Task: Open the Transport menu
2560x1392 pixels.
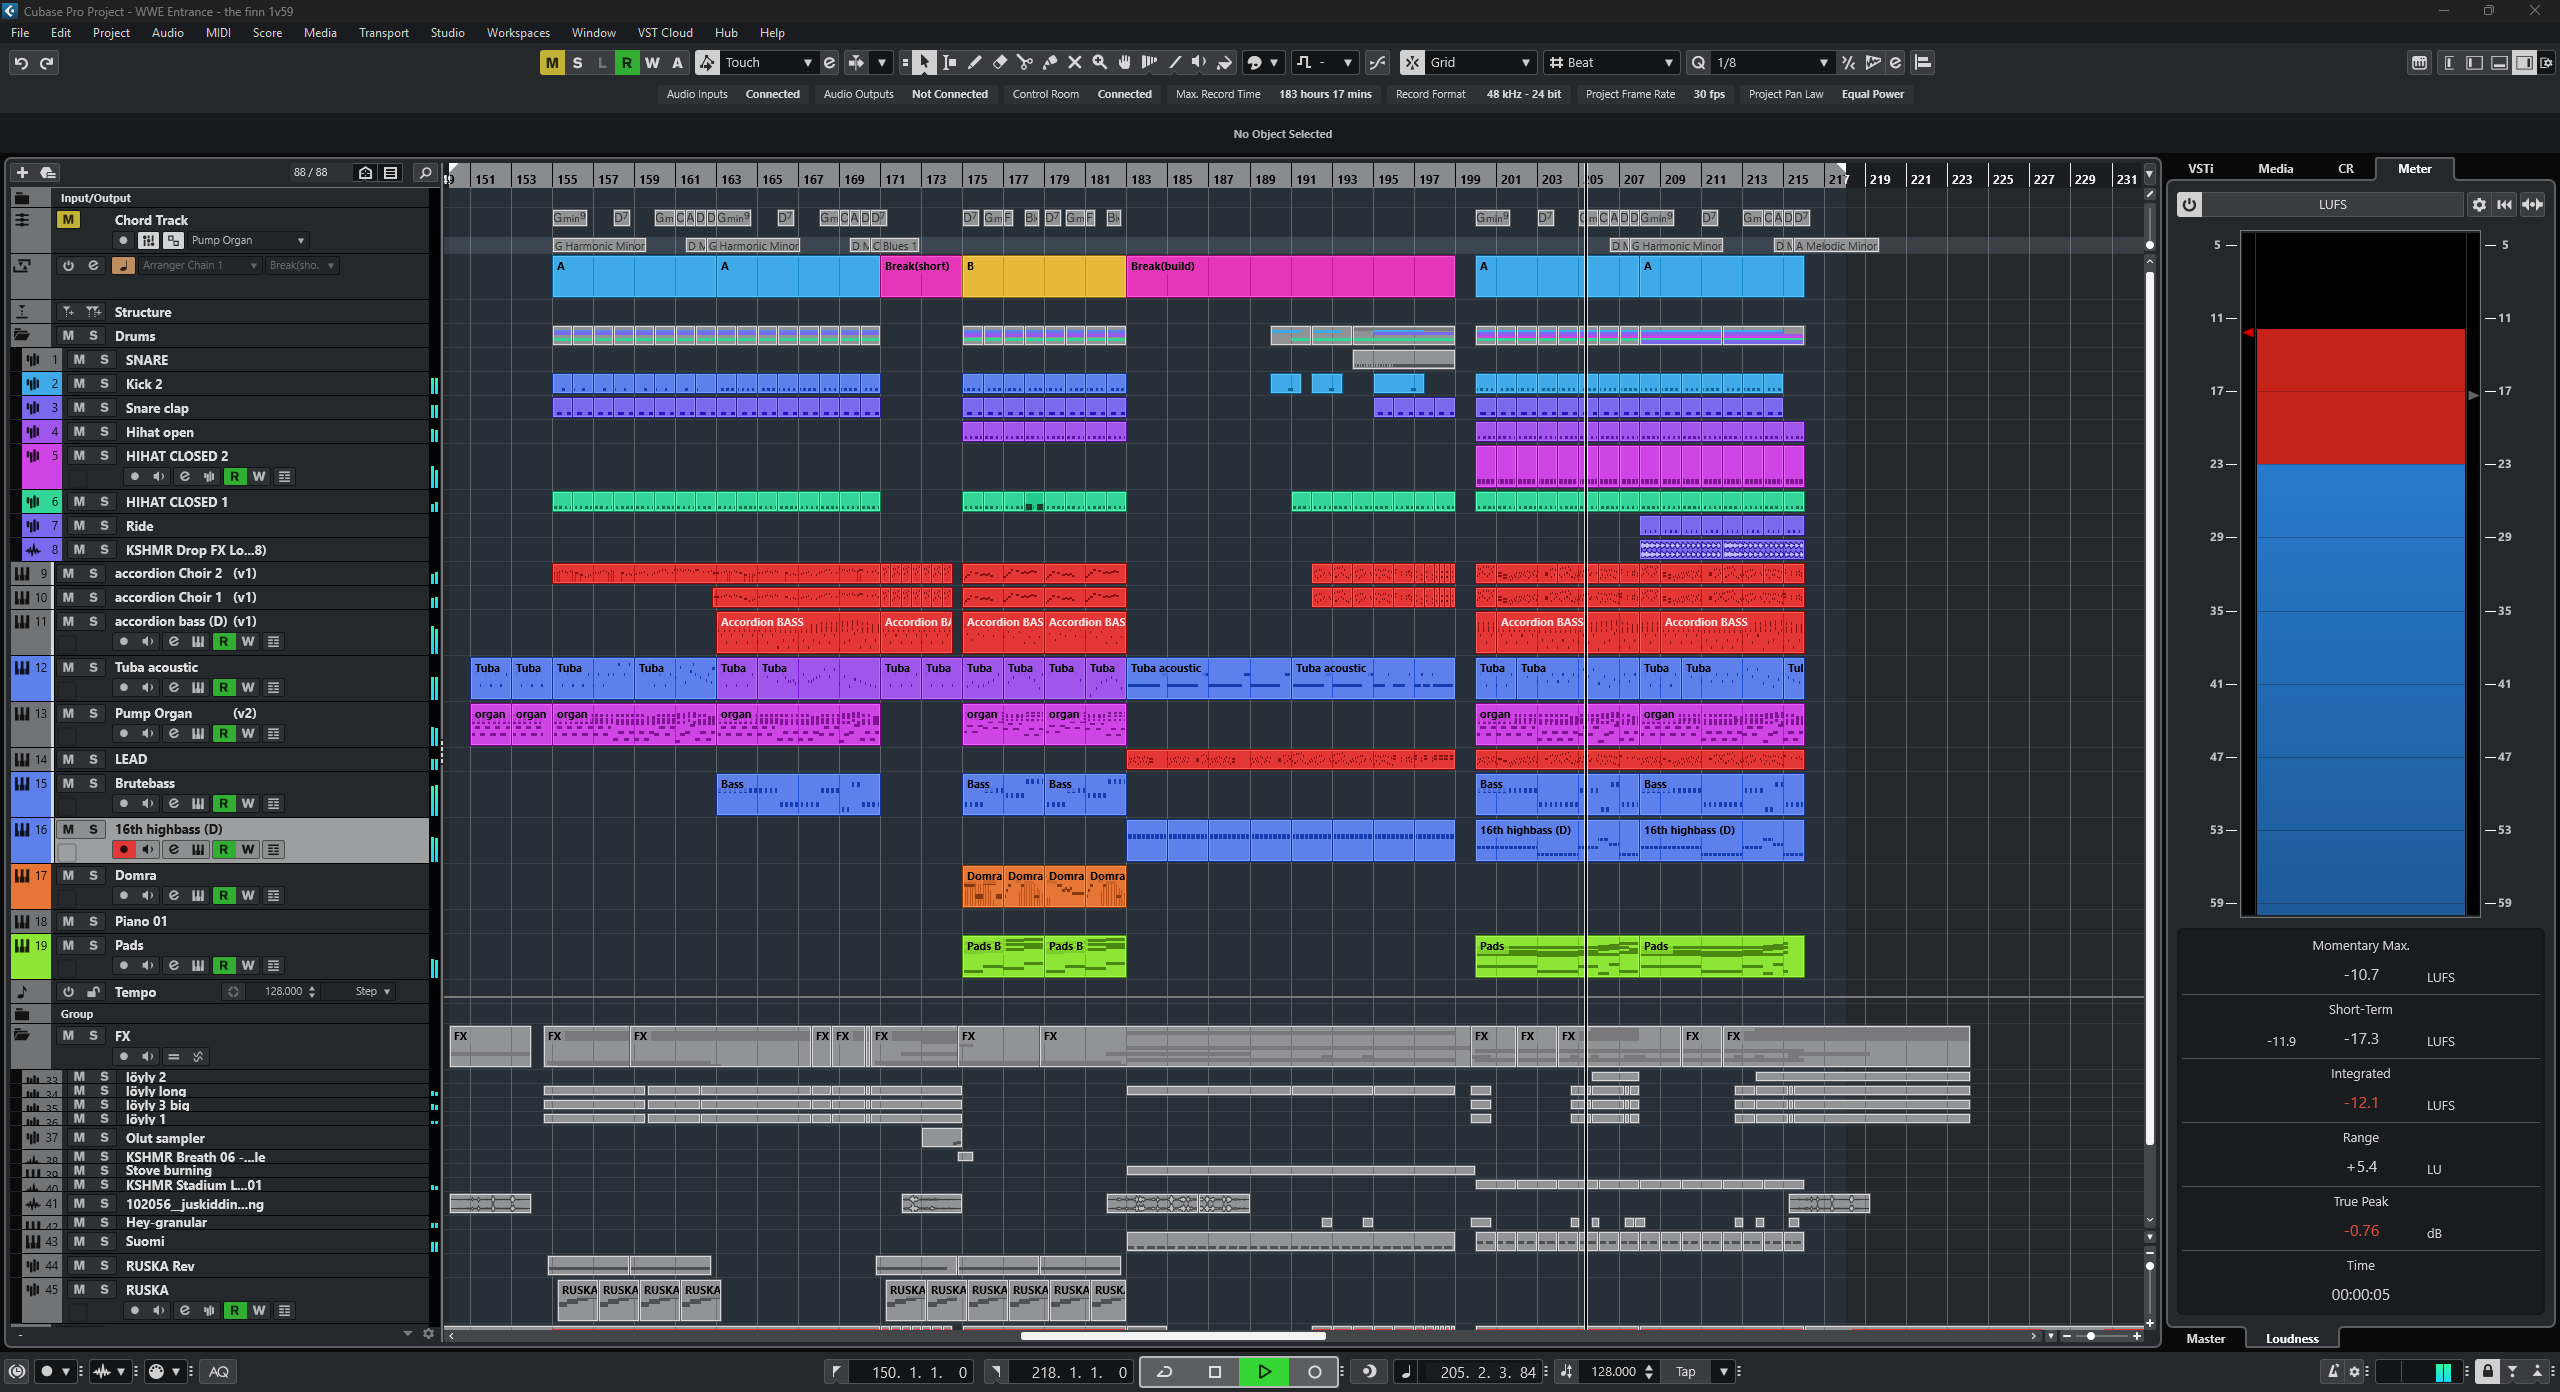Action: (x=383, y=33)
